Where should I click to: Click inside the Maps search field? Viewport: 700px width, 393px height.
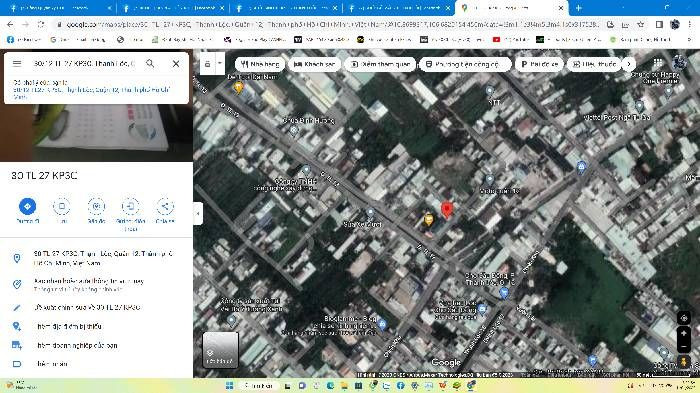click(84, 63)
